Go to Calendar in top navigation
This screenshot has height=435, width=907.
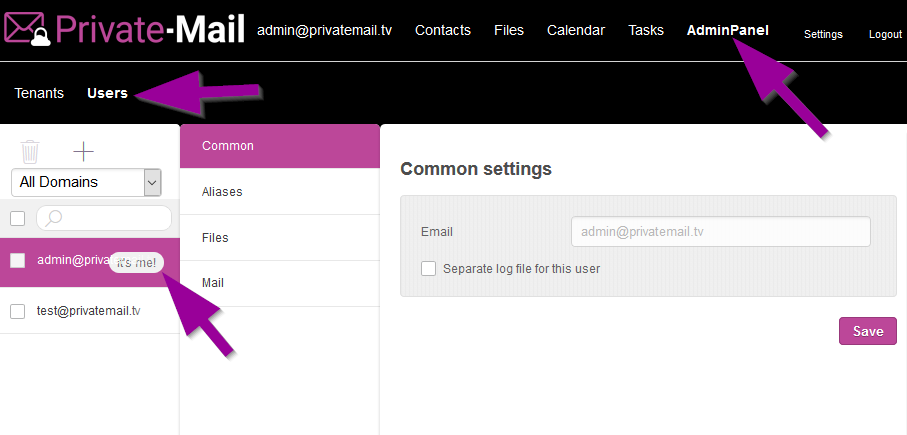click(x=575, y=30)
